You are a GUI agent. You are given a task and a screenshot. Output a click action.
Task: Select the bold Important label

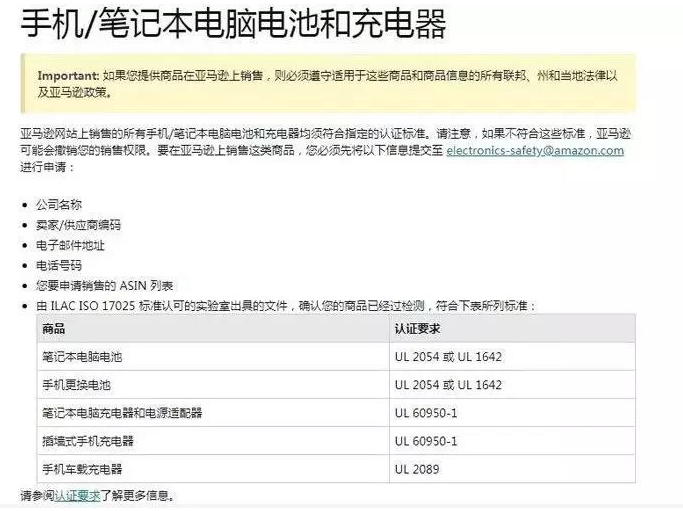[66, 75]
